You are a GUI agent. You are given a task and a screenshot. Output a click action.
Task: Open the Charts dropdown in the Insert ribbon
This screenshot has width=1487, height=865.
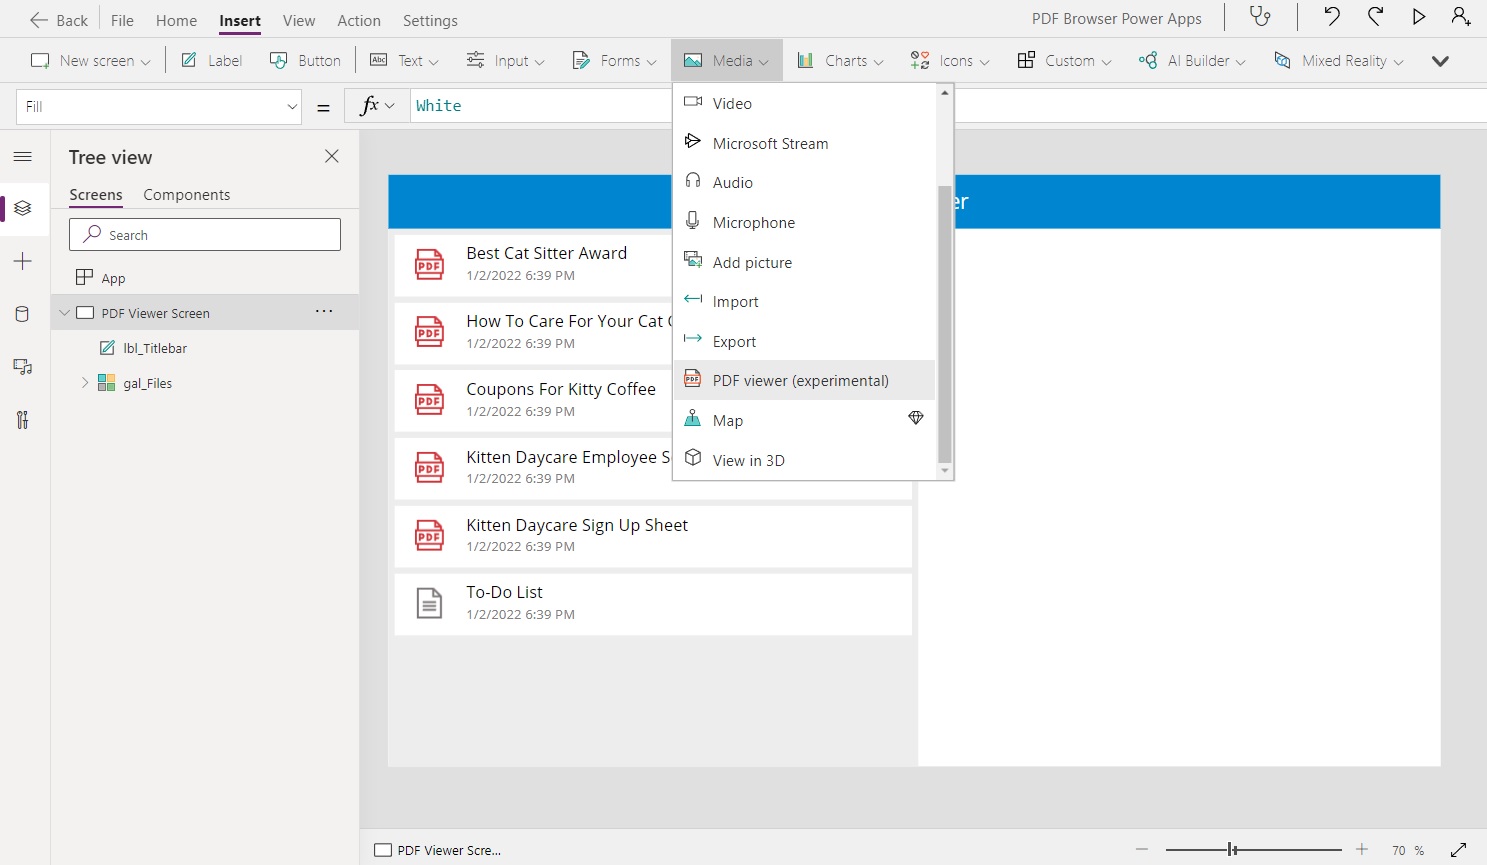[x=839, y=60]
